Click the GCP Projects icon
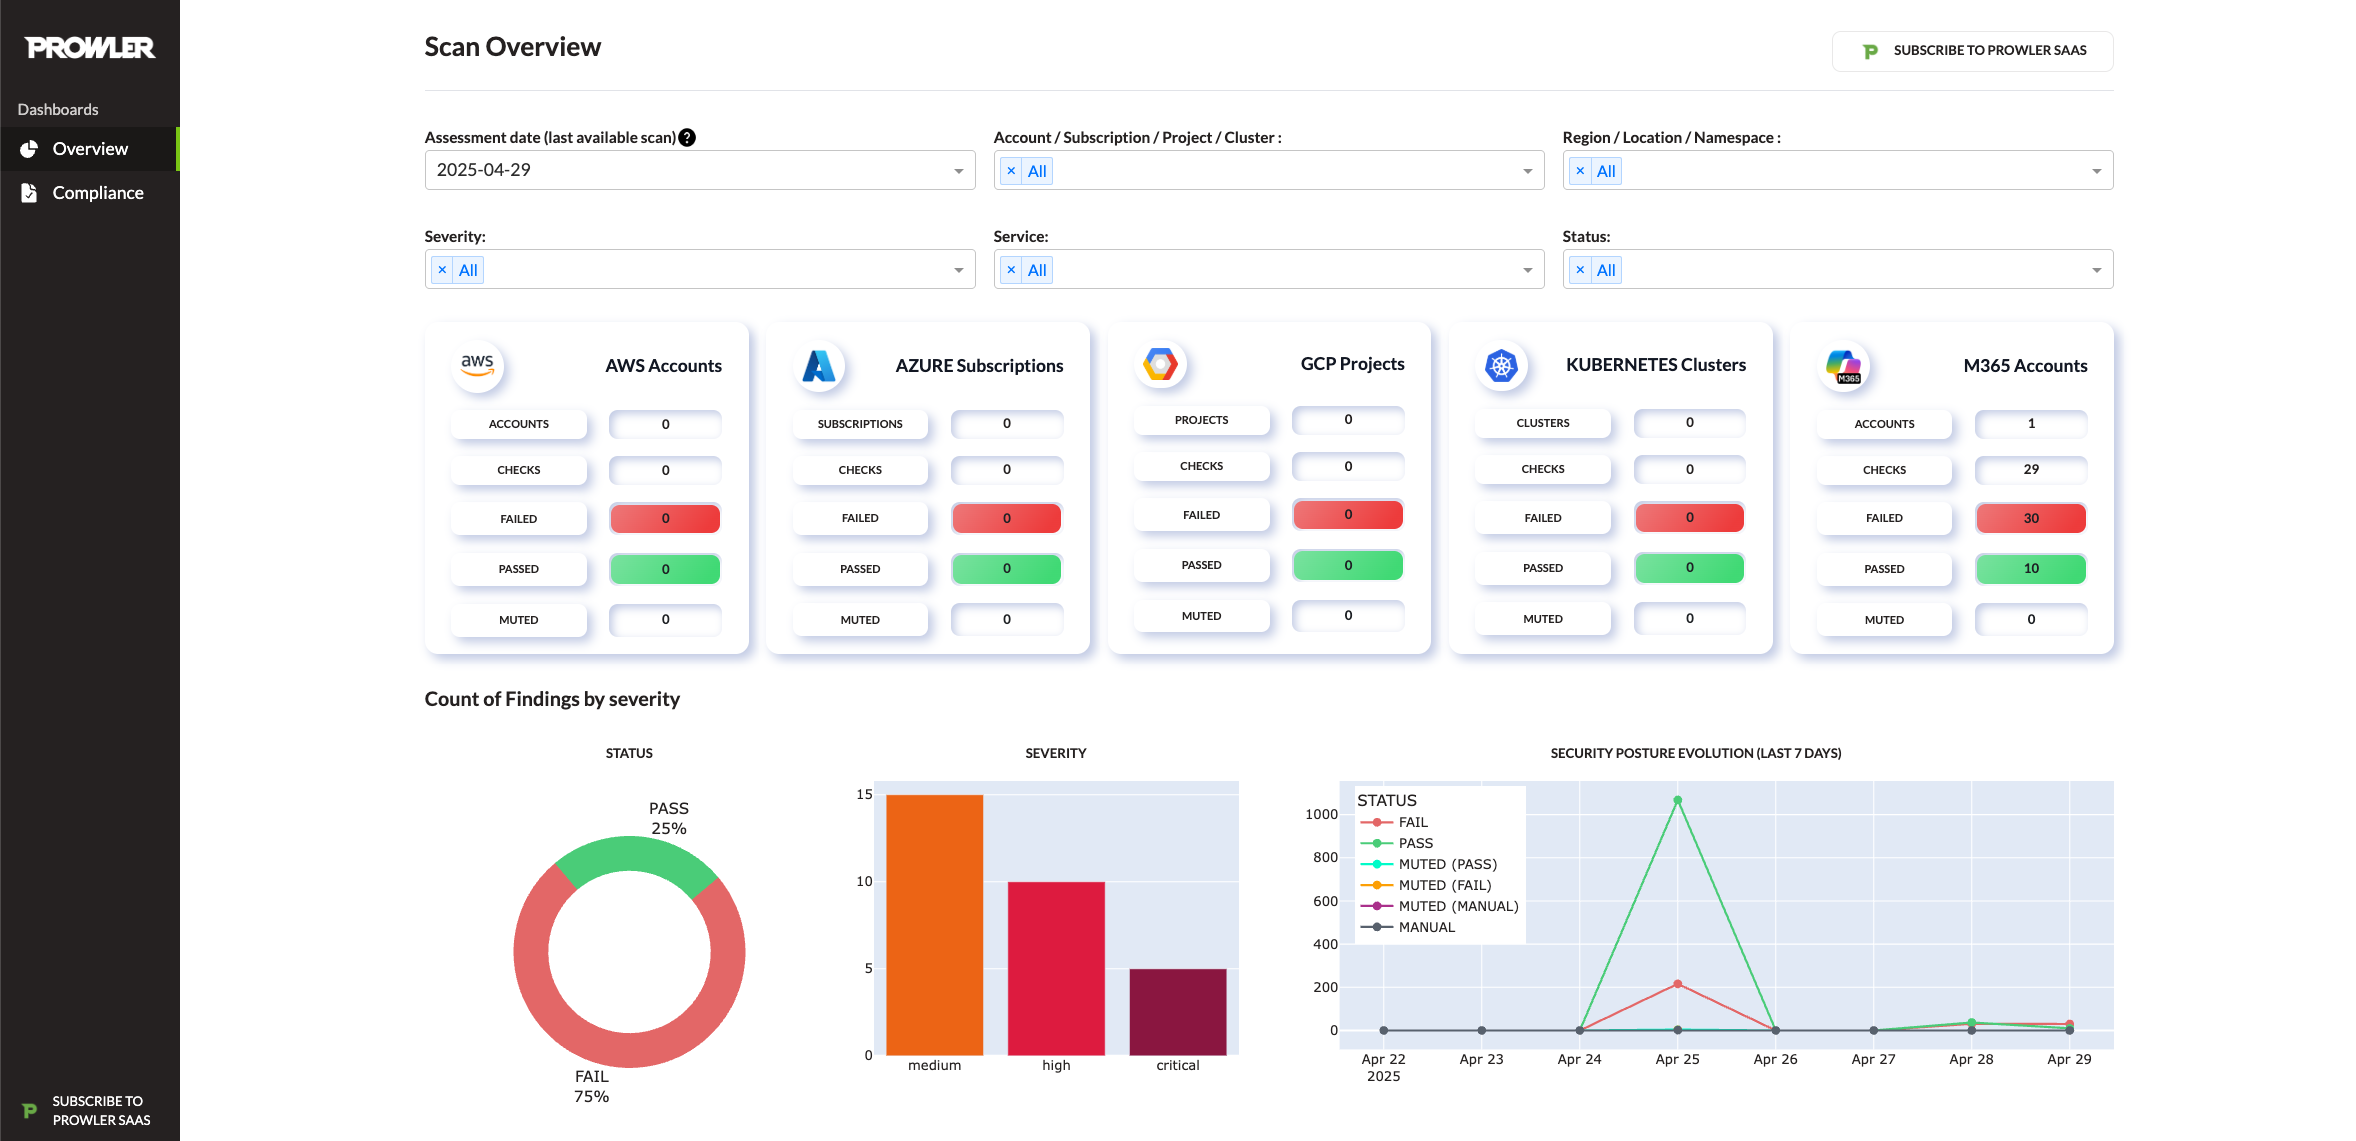The width and height of the screenshot is (2356, 1141). tap(1161, 364)
